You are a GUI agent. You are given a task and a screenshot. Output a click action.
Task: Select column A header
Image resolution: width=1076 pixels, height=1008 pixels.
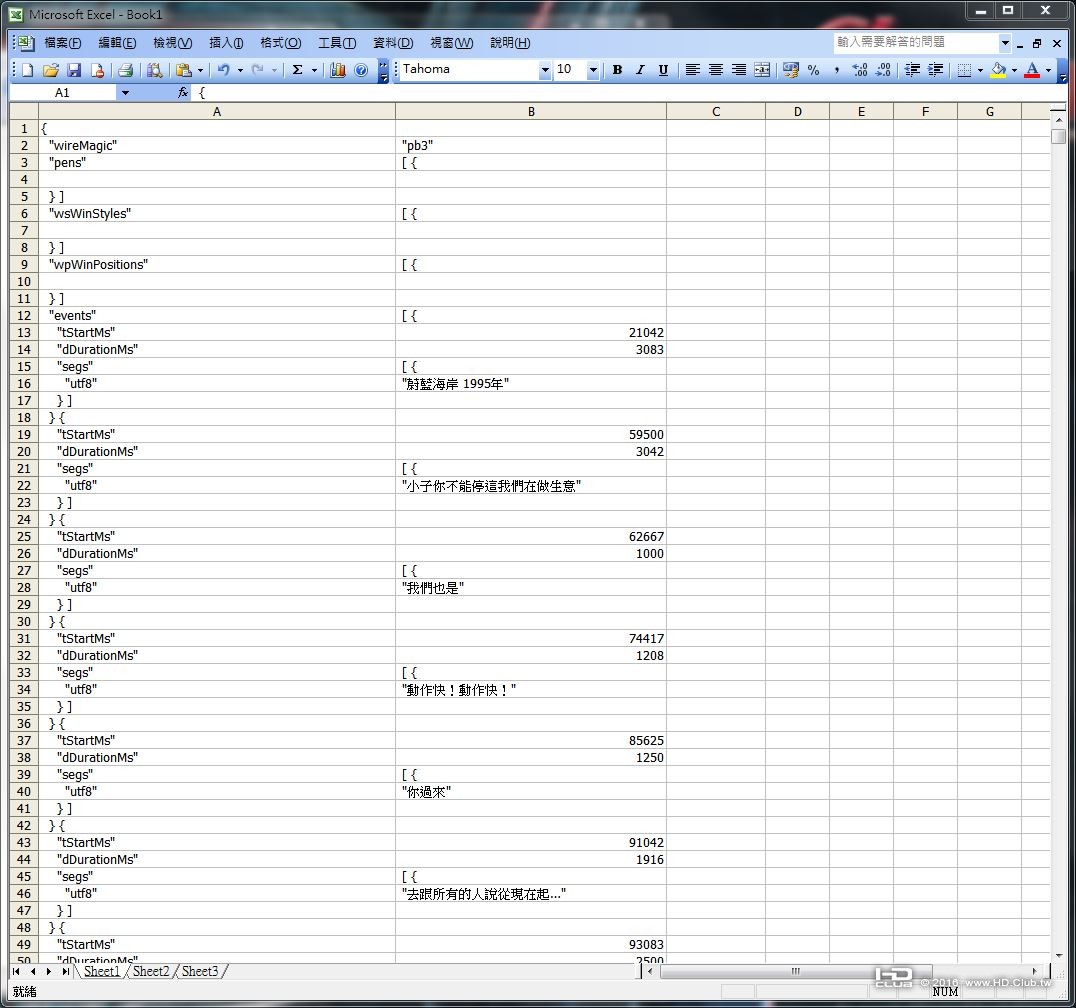point(217,111)
